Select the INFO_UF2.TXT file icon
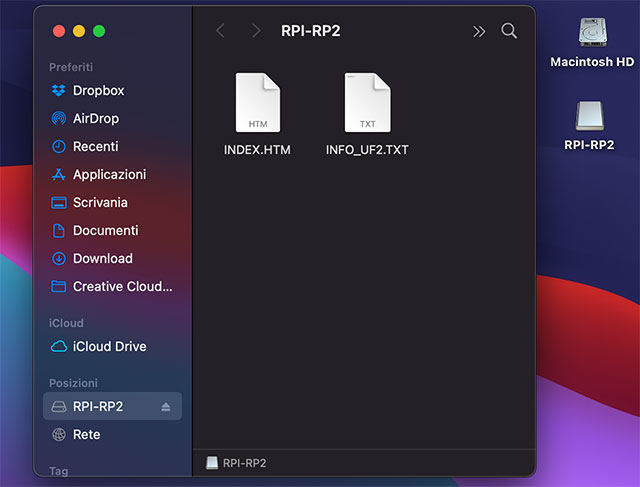This screenshot has width=640, height=487. [x=367, y=103]
